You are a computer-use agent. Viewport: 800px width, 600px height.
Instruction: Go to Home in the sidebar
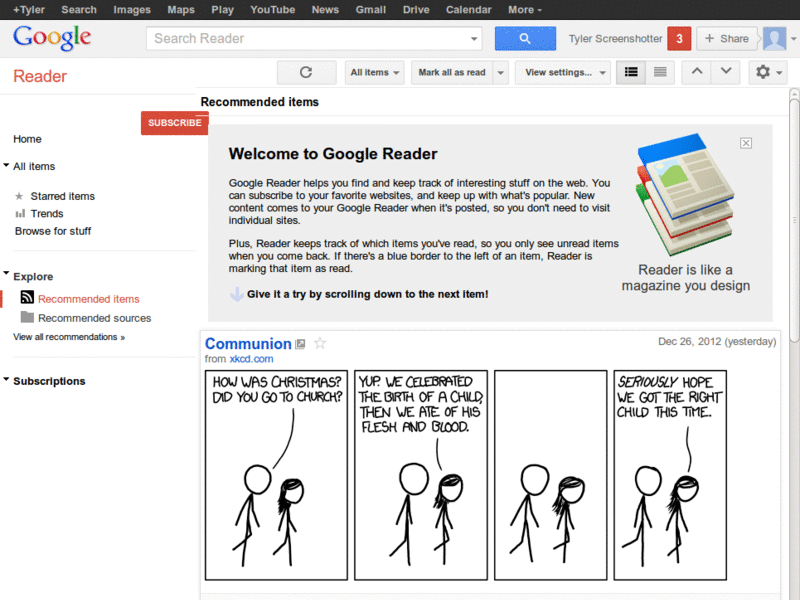click(28, 139)
